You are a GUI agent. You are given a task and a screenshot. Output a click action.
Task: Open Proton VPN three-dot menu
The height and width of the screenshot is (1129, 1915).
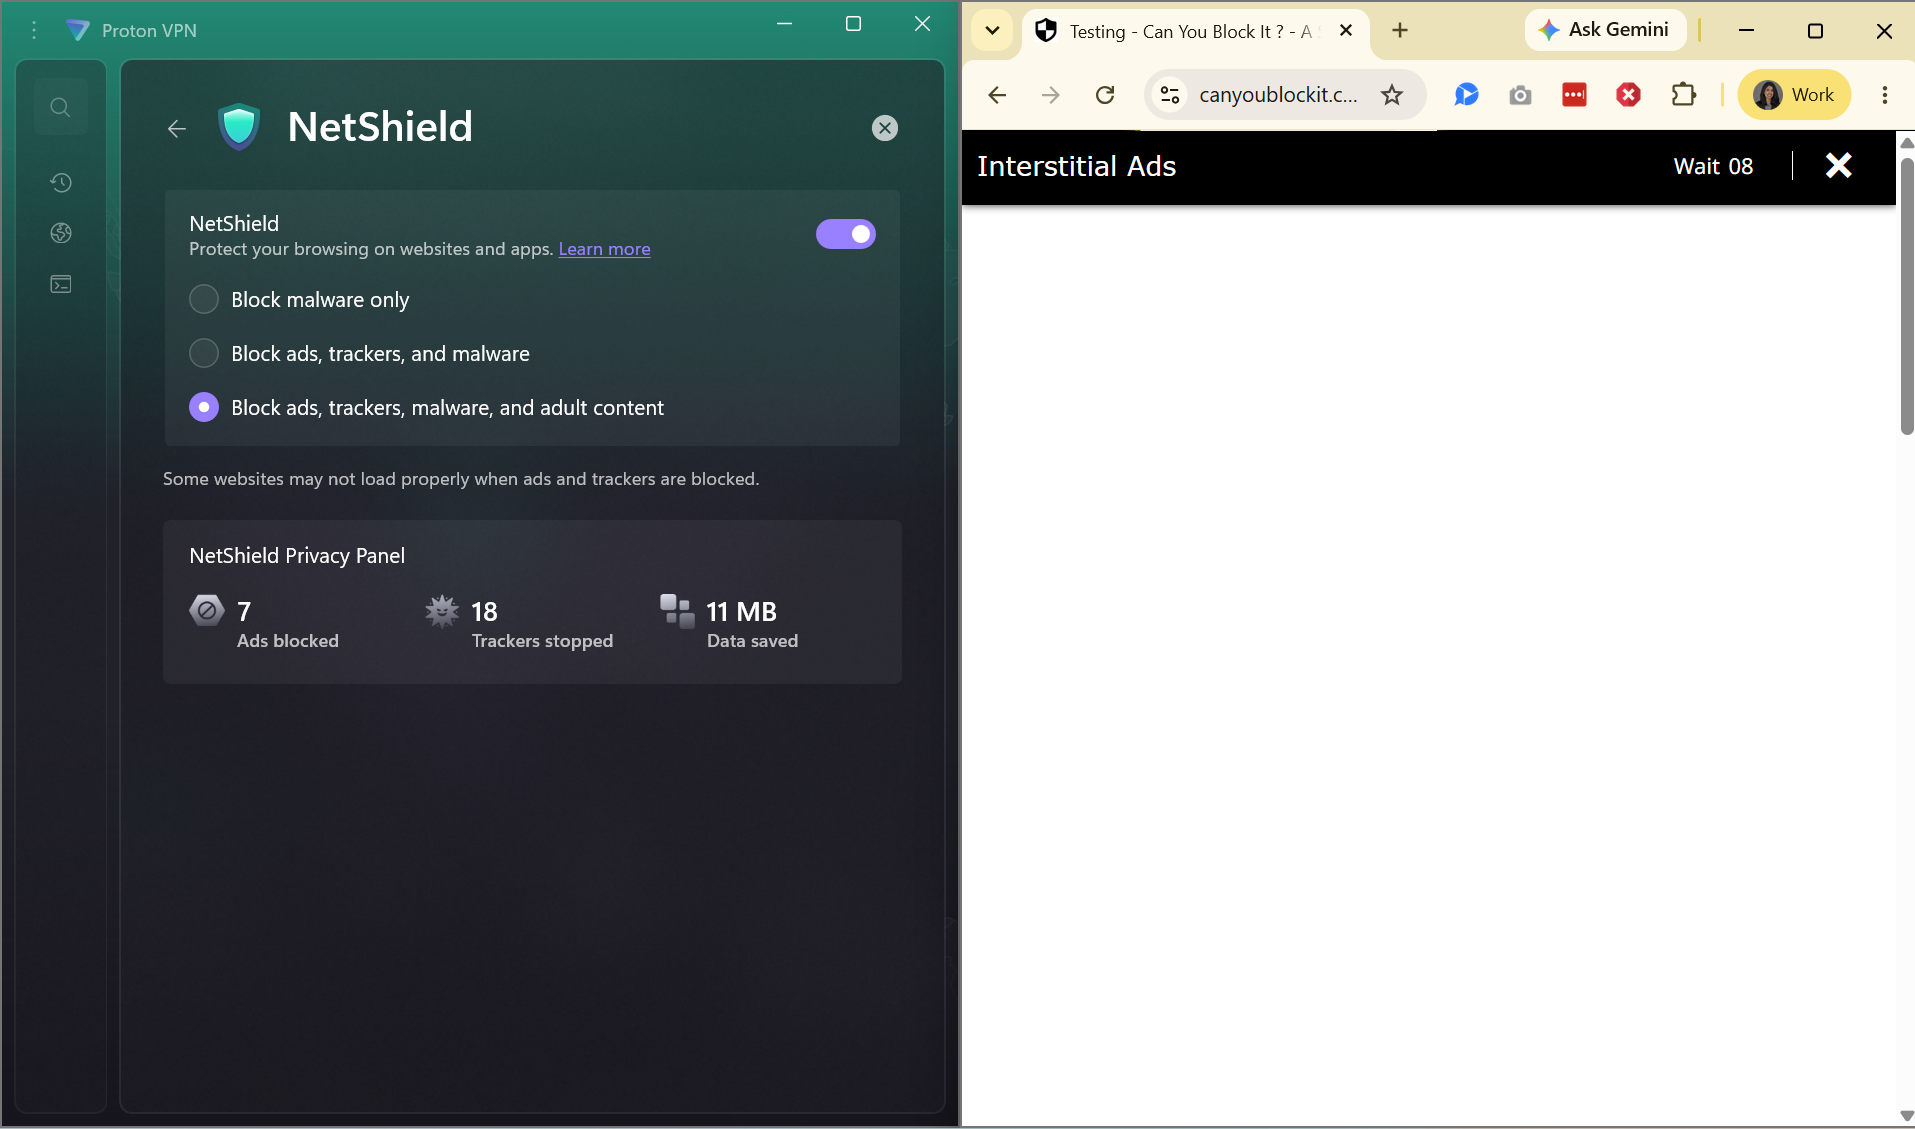[34, 31]
